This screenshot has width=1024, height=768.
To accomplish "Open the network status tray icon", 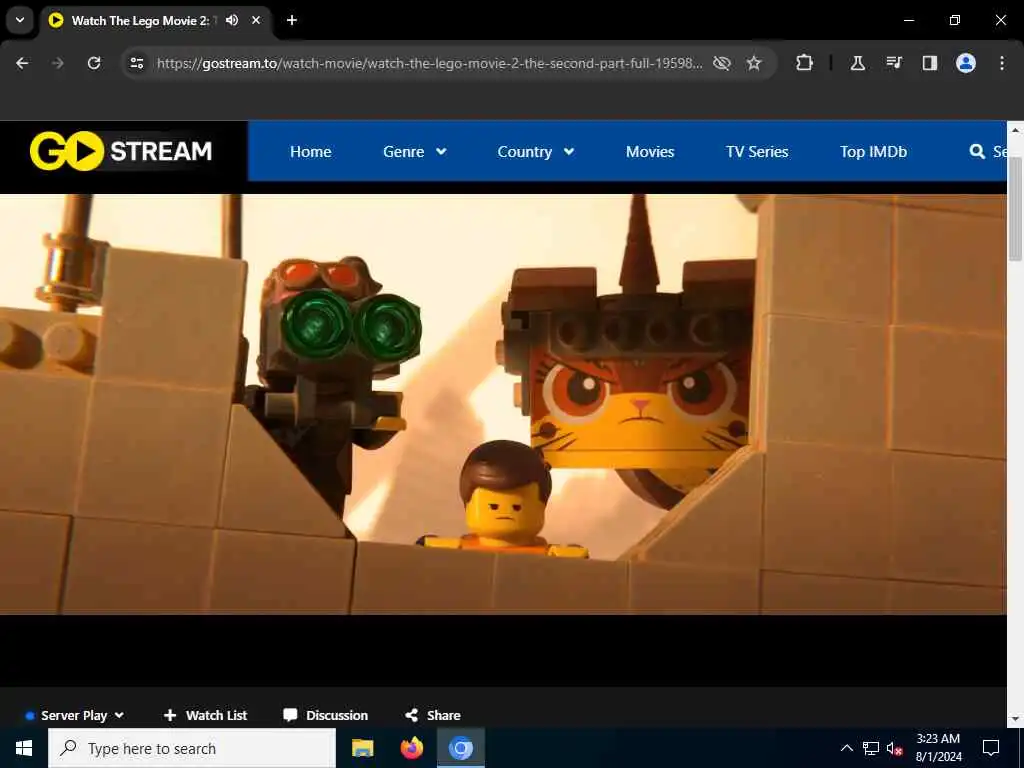I will pyautogui.click(x=871, y=748).
